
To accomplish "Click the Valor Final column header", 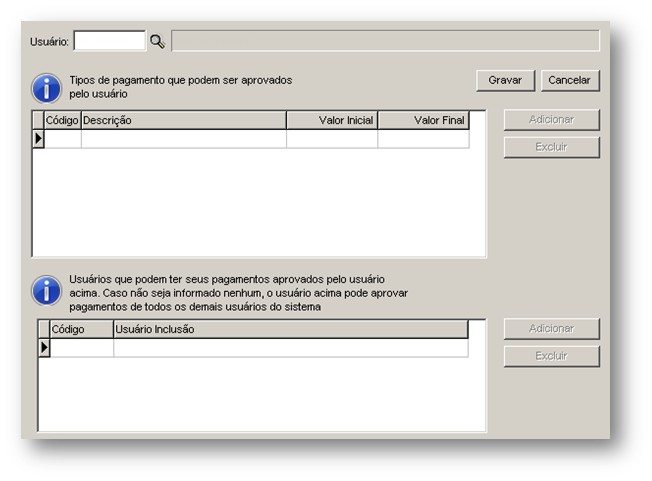I will pos(424,121).
